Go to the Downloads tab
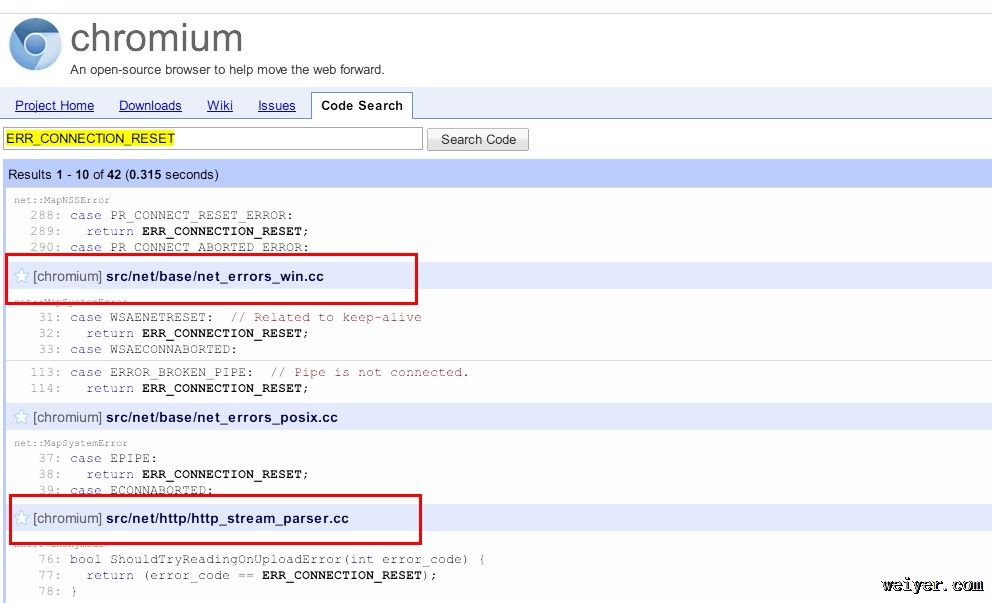 [x=150, y=106]
